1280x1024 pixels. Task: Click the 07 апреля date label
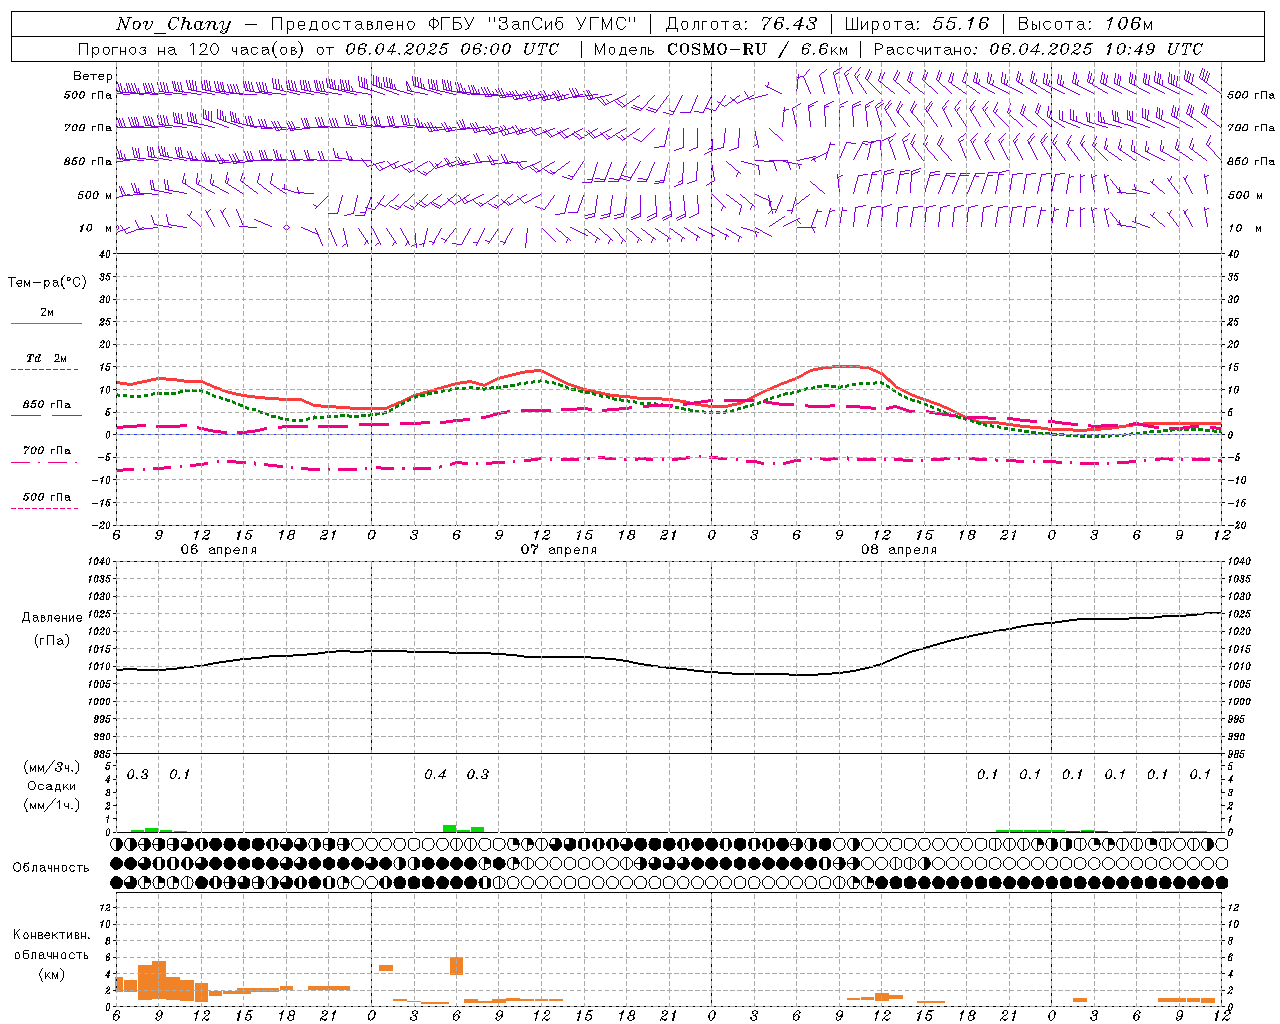coord(558,550)
